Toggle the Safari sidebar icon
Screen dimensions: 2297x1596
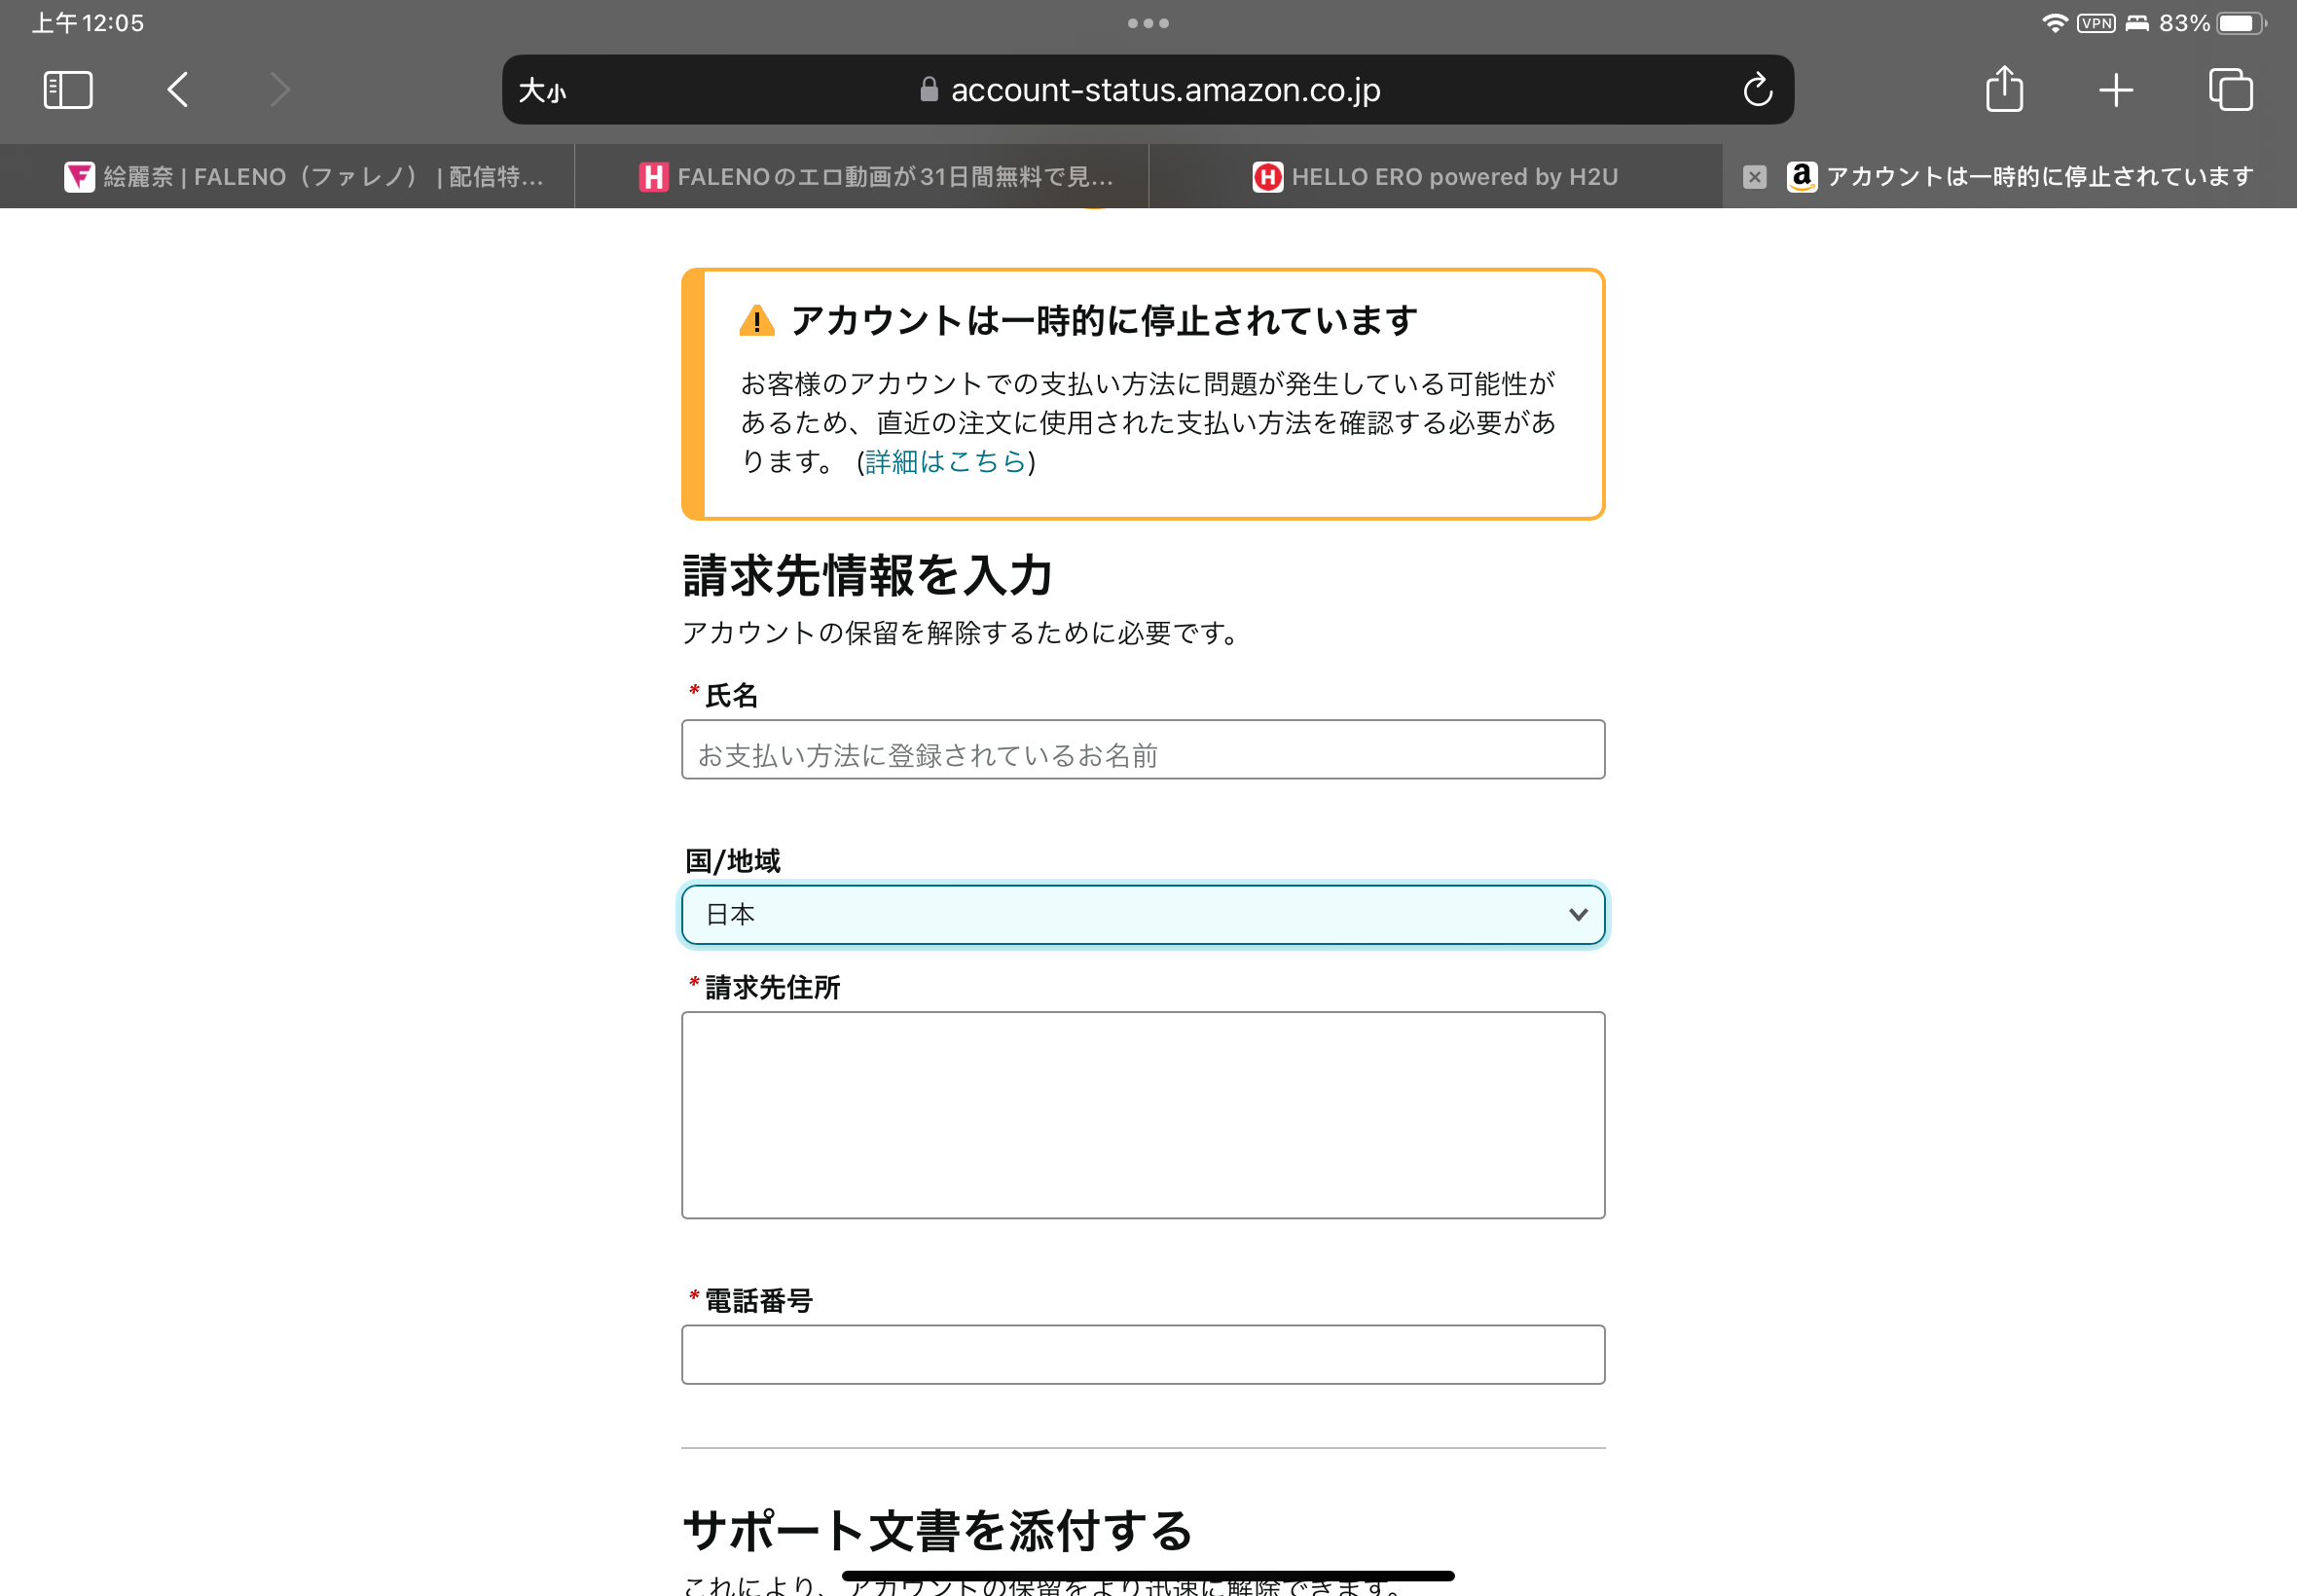[68, 90]
